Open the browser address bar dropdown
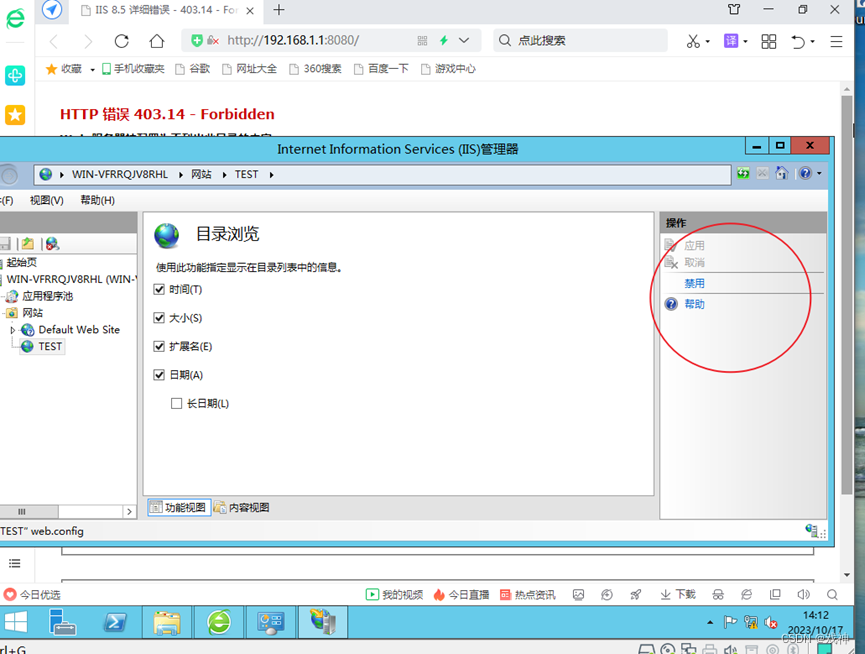This screenshot has width=865, height=654. [x=463, y=40]
